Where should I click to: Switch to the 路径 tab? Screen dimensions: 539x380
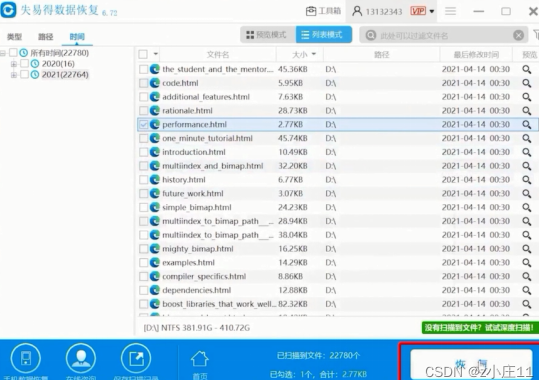point(45,36)
